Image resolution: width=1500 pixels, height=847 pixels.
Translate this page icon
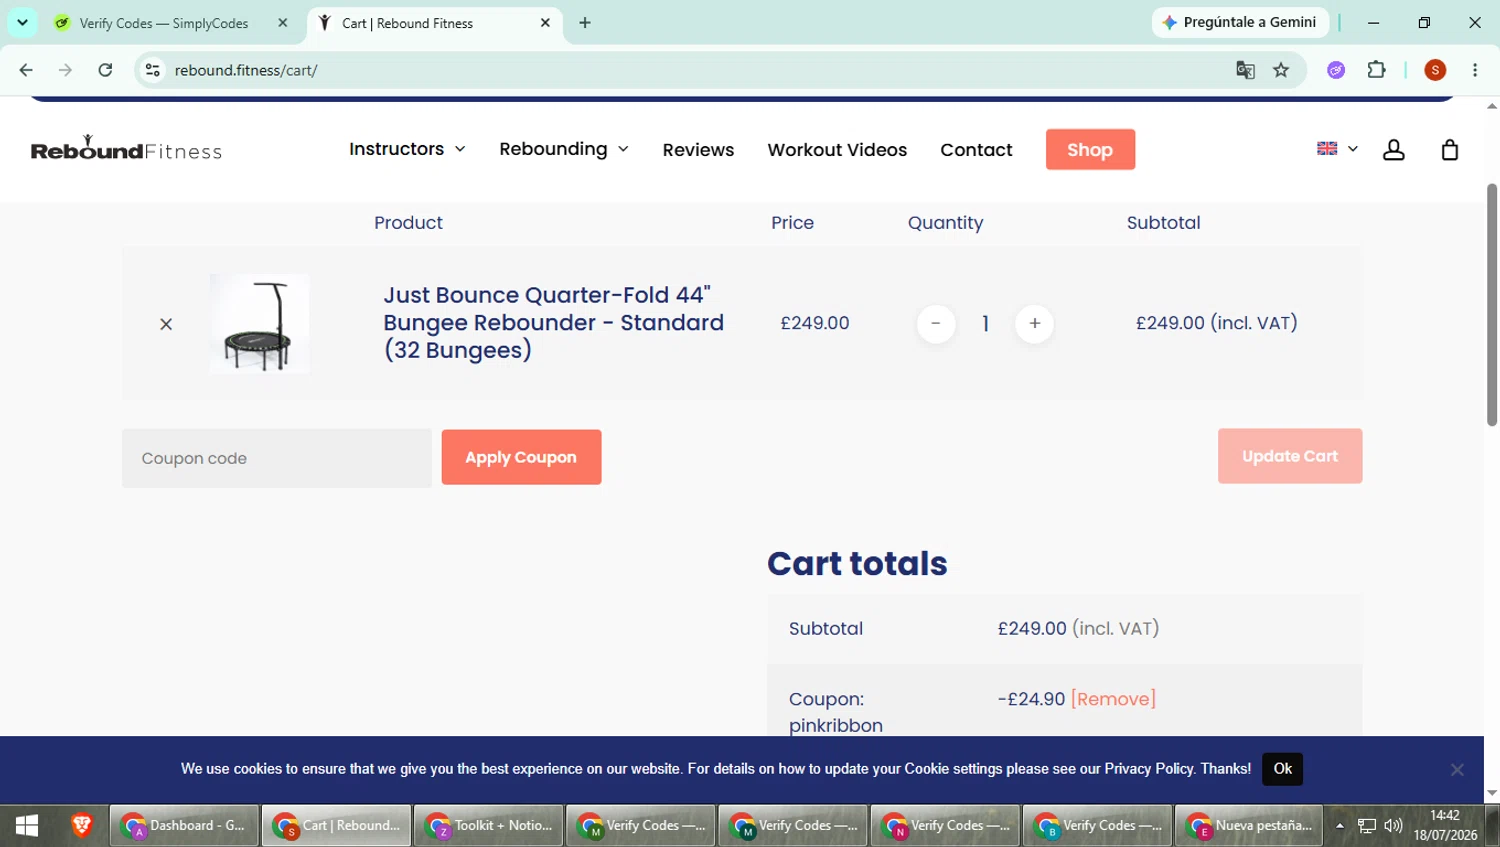1245,70
